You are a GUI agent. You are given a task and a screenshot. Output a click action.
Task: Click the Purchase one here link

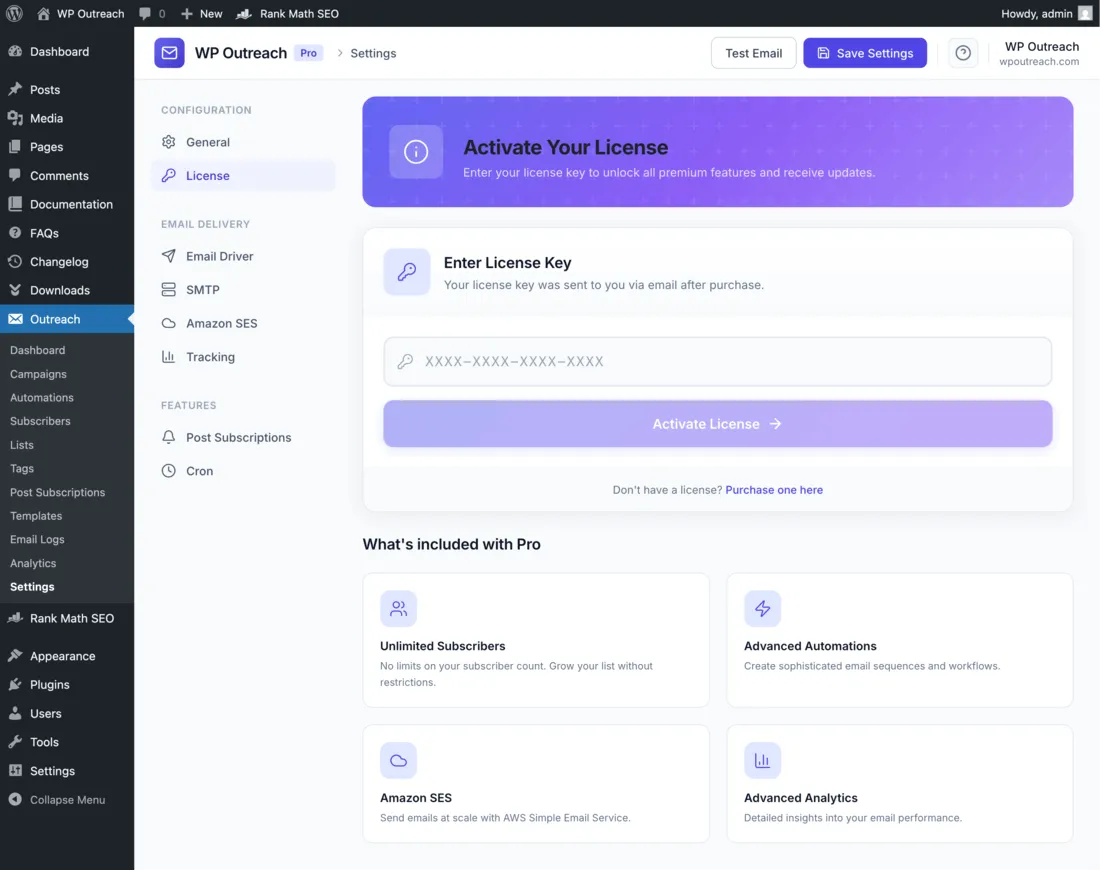(x=773, y=489)
